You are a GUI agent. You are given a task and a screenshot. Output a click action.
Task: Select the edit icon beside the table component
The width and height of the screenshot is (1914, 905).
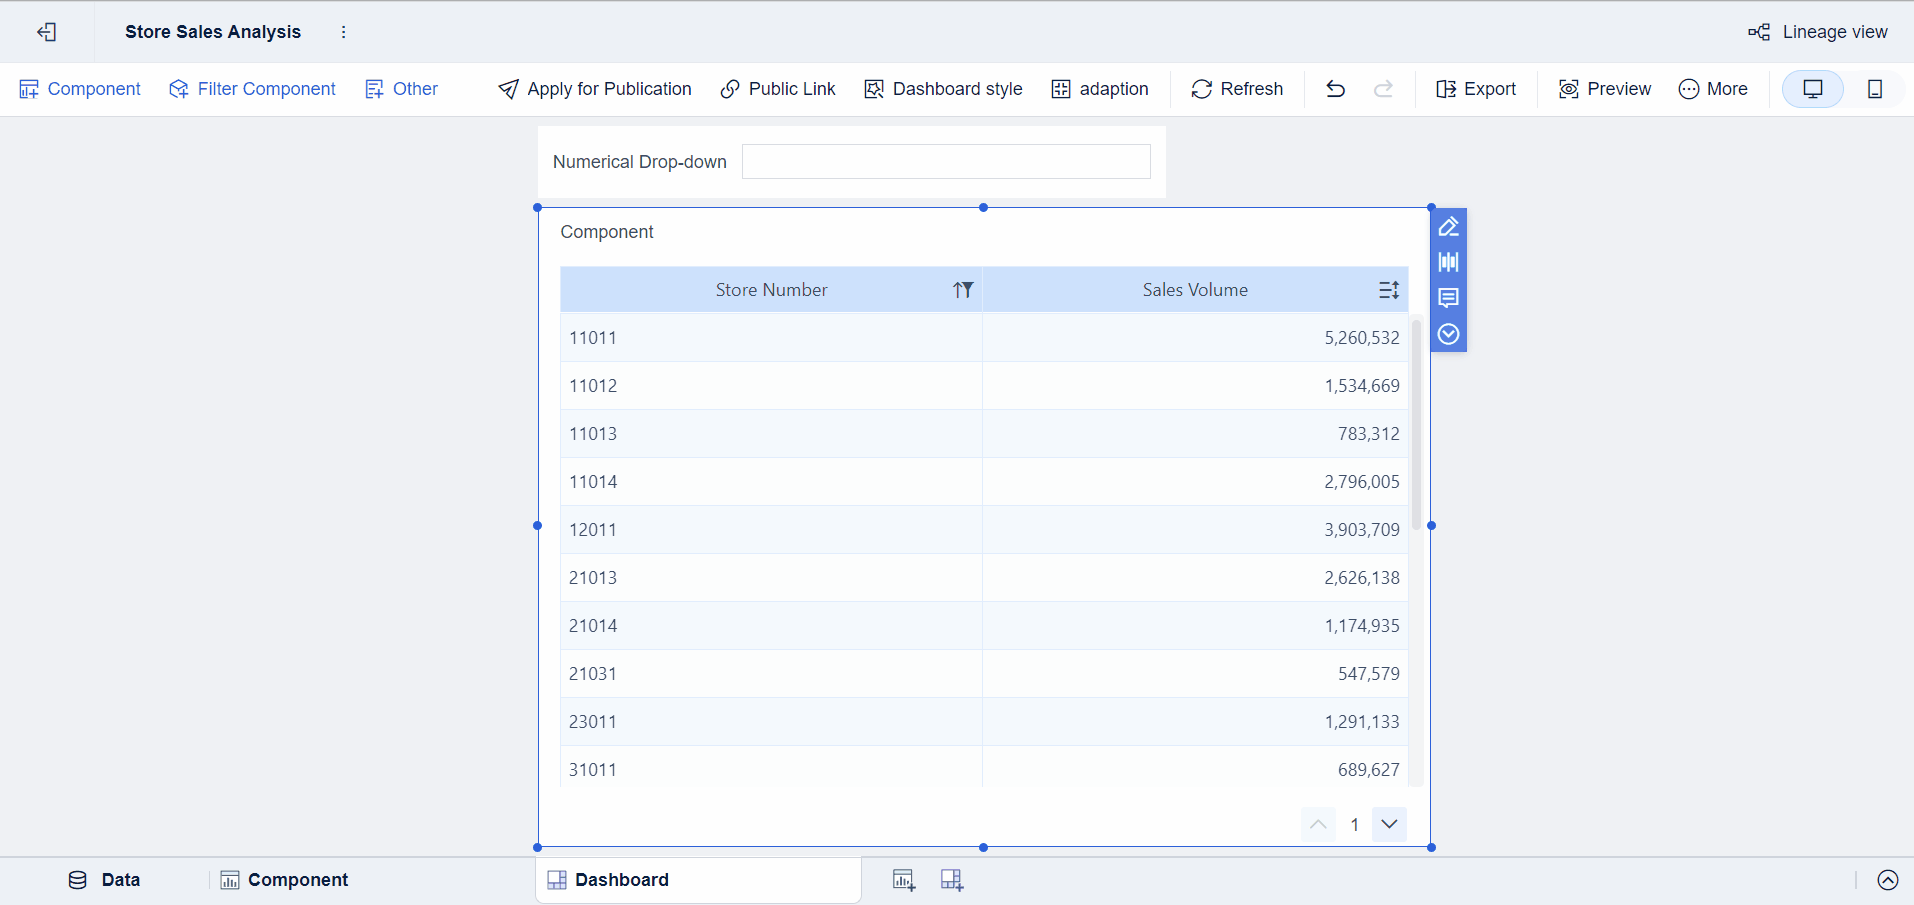click(x=1449, y=226)
